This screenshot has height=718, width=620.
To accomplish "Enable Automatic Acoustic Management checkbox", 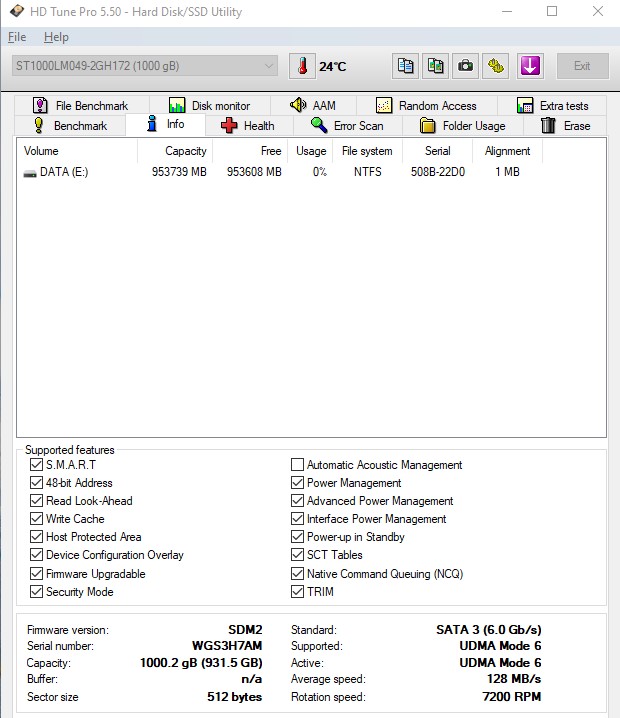I will tap(297, 465).
